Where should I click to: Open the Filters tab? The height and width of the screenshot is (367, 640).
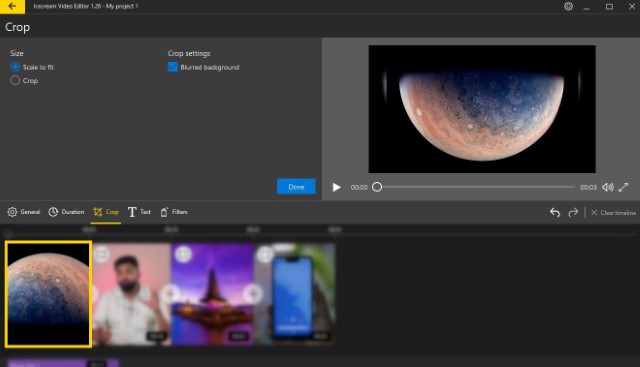(x=174, y=212)
